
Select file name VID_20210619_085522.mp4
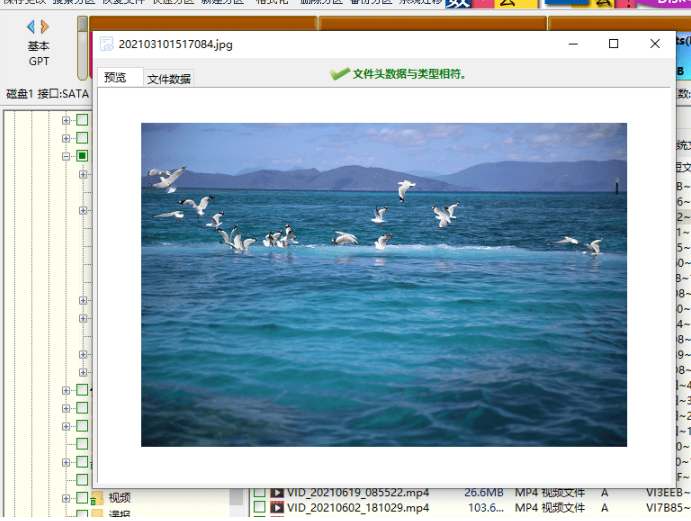(358, 492)
